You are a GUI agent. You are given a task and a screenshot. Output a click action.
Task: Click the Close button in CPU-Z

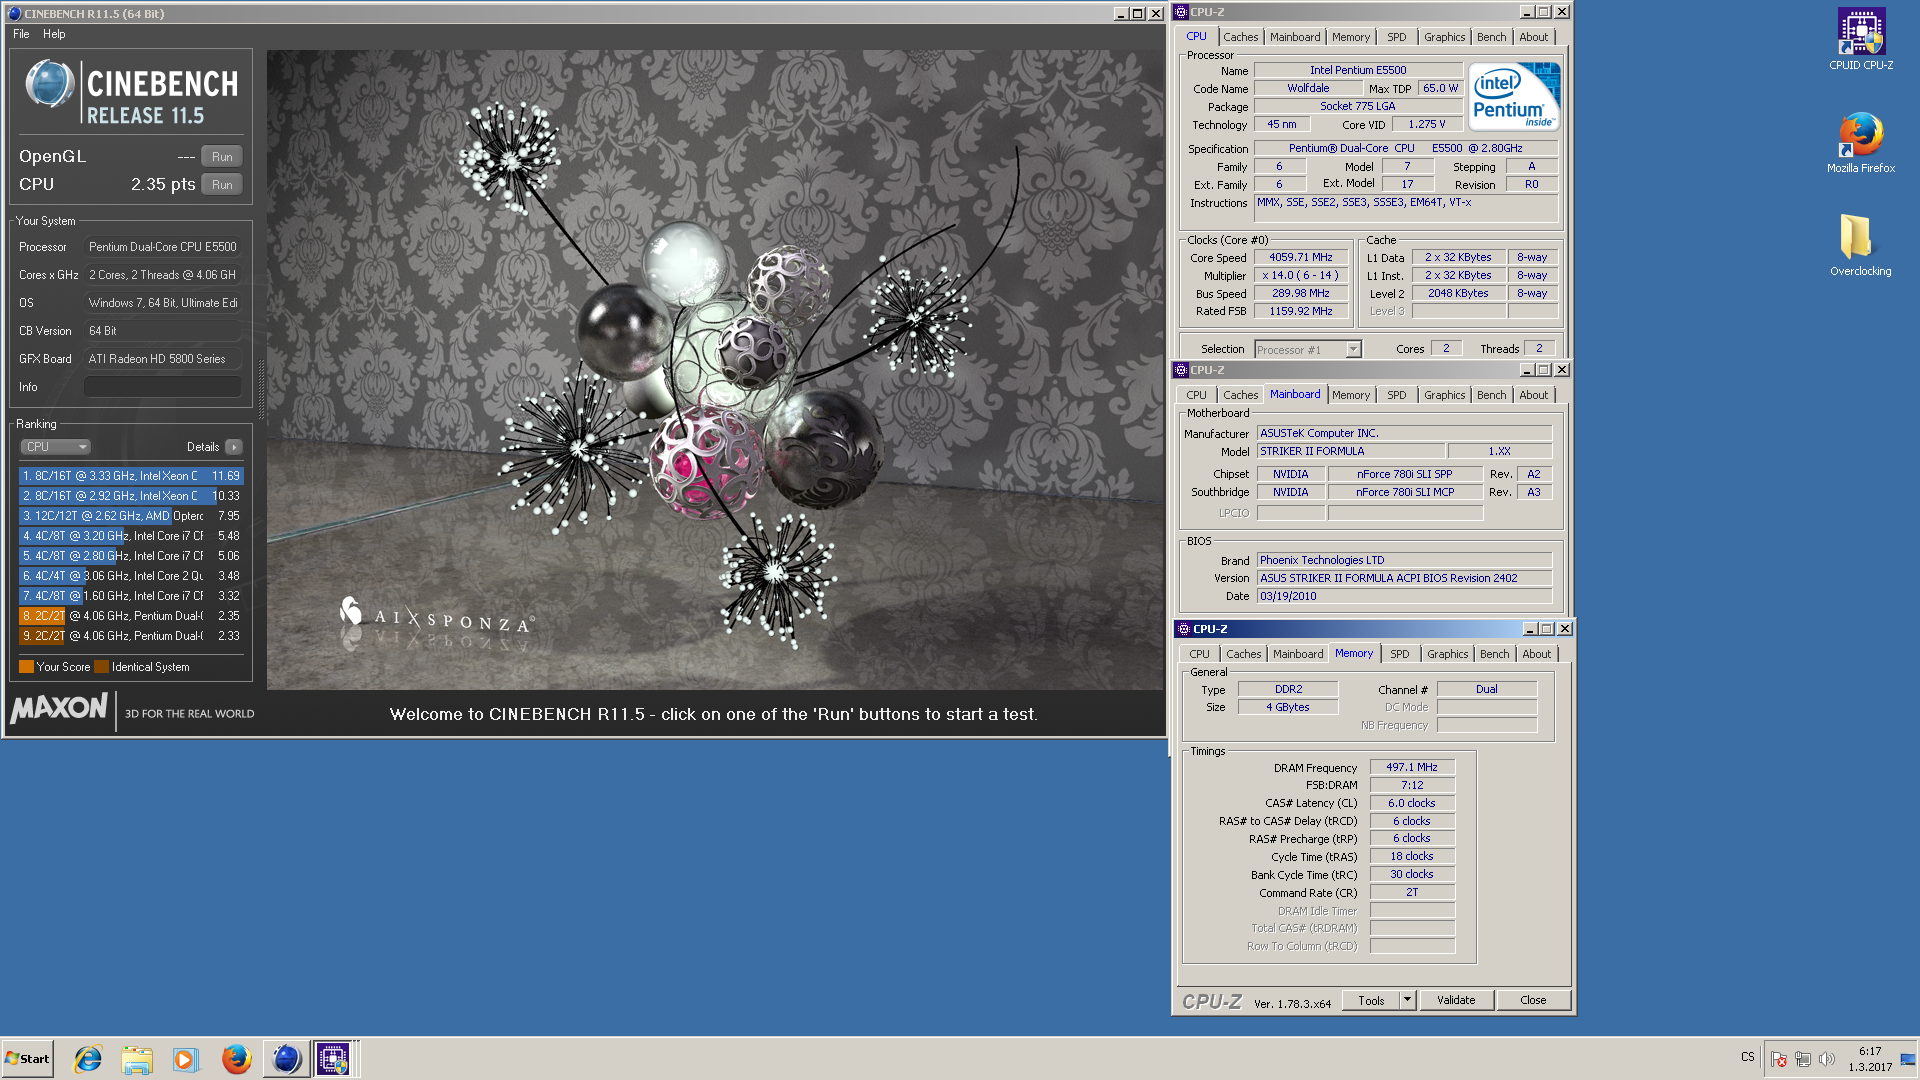coord(1533,1000)
